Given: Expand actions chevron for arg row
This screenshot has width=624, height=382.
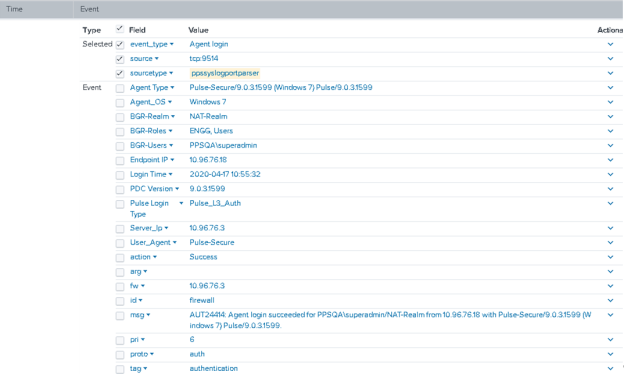Looking at the screenshot, I should click(x=610, y=271).
